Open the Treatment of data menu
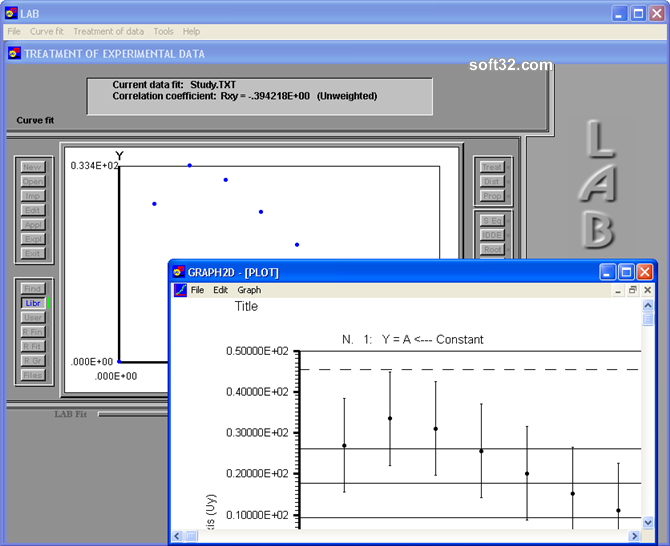670x546 pixels. [109, 32]
